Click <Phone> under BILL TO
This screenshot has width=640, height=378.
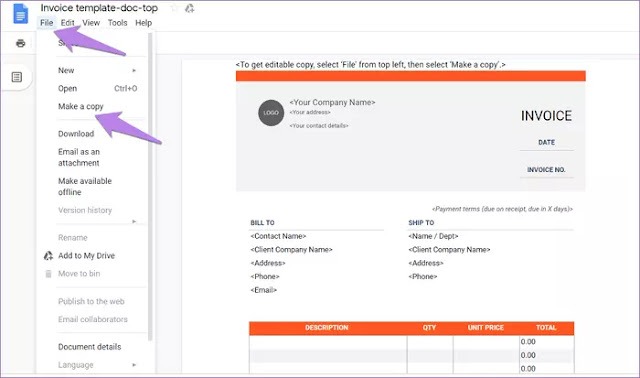point(265,277)
